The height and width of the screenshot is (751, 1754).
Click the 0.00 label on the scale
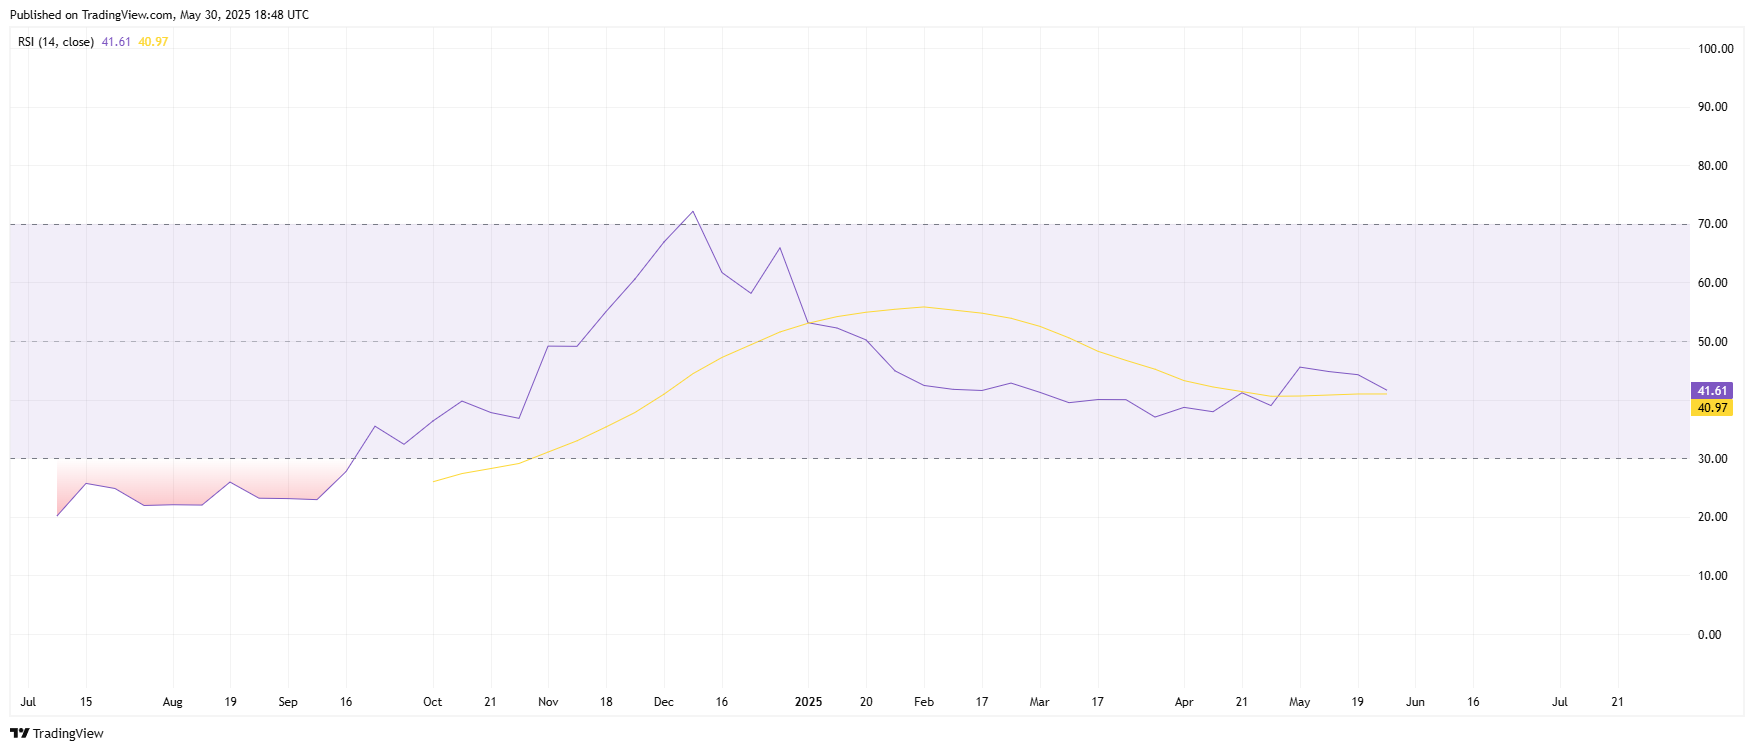point(1709,635)
